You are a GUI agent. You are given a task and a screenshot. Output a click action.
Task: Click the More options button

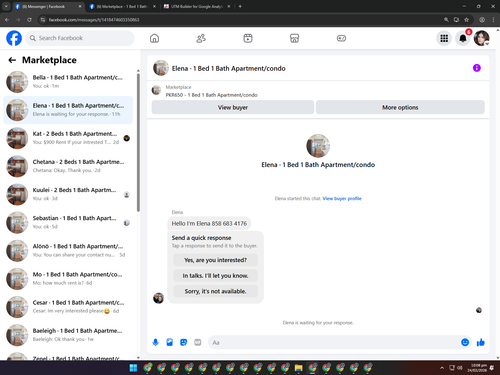[400, 107]
